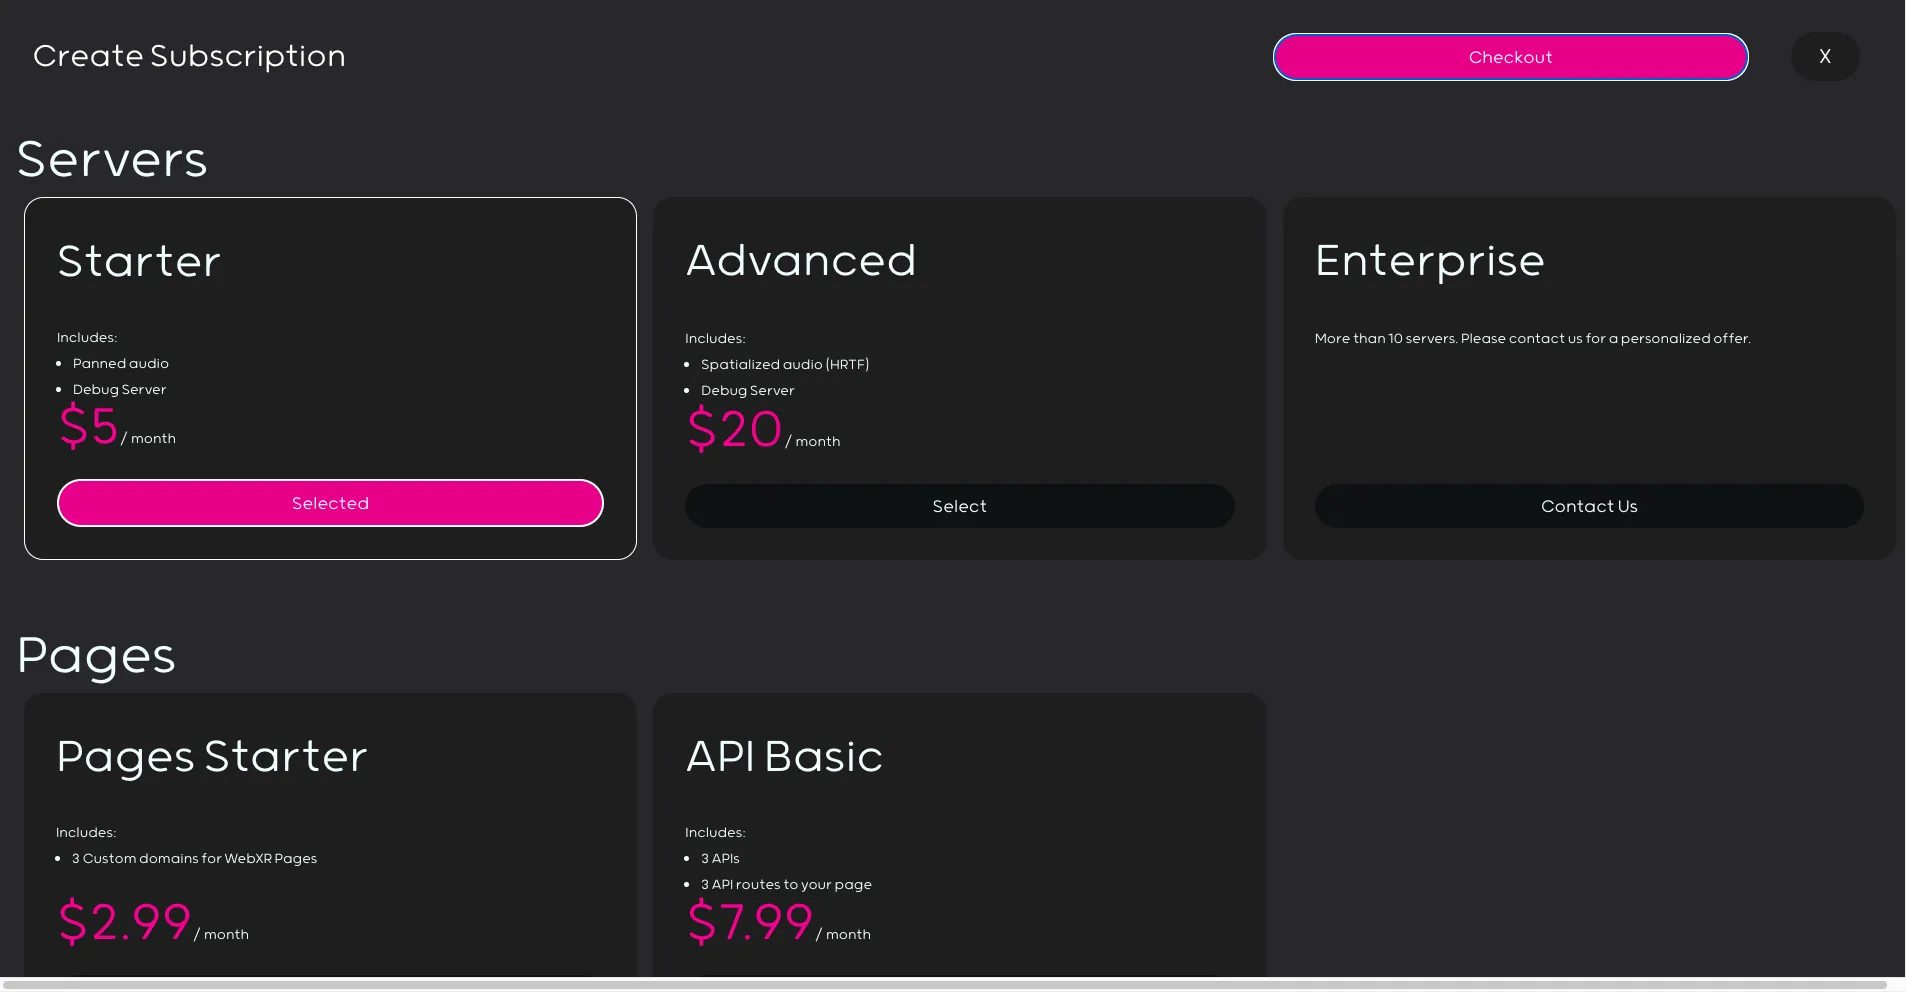Click the Create Subscription title
Image resolution: width=1906 pixels, height=992 pixels.
190,56
